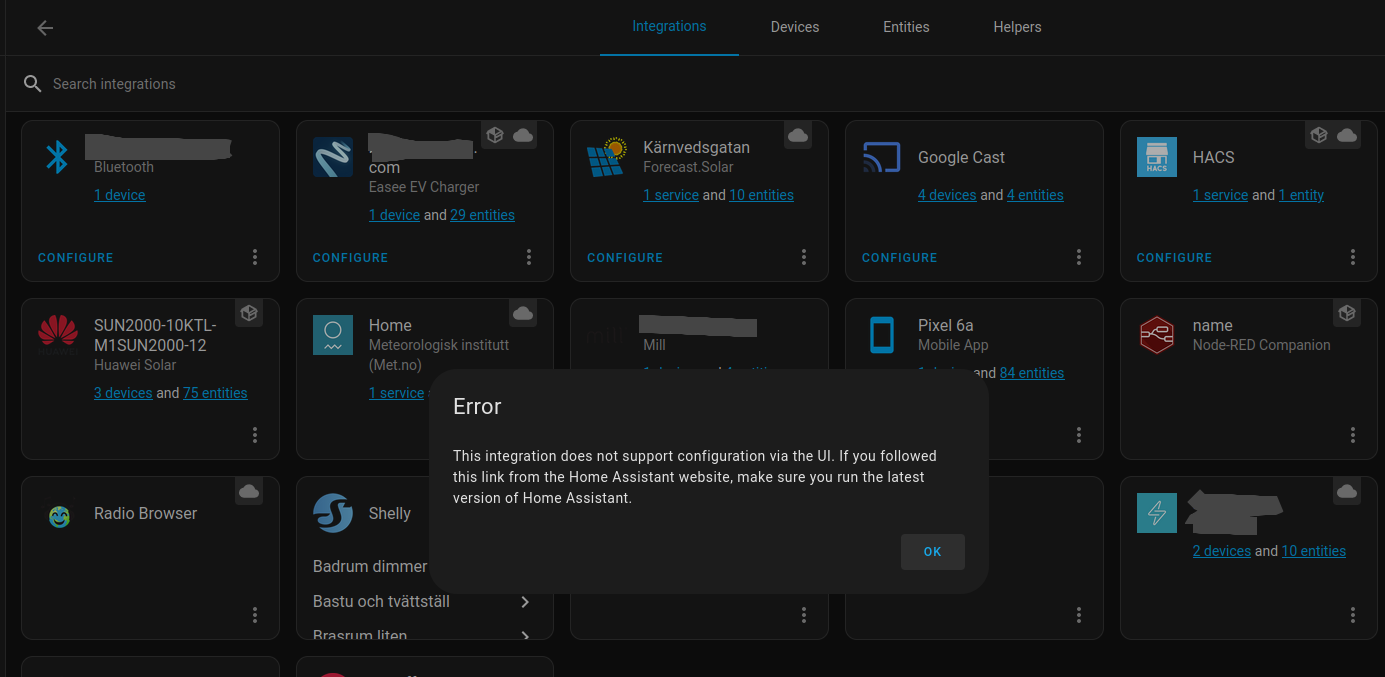Viewport: 1385px width, 677px height.
Task: Open the Radio Browser card three-dot menu
Action: click(255, 614)
